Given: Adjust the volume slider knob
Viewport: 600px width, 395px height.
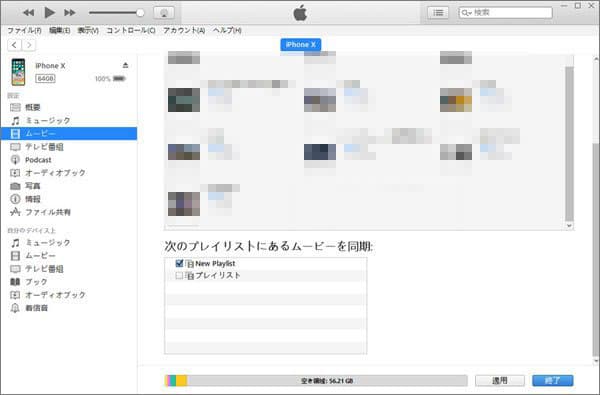Looking at the screenshot, I should (140, 13).
